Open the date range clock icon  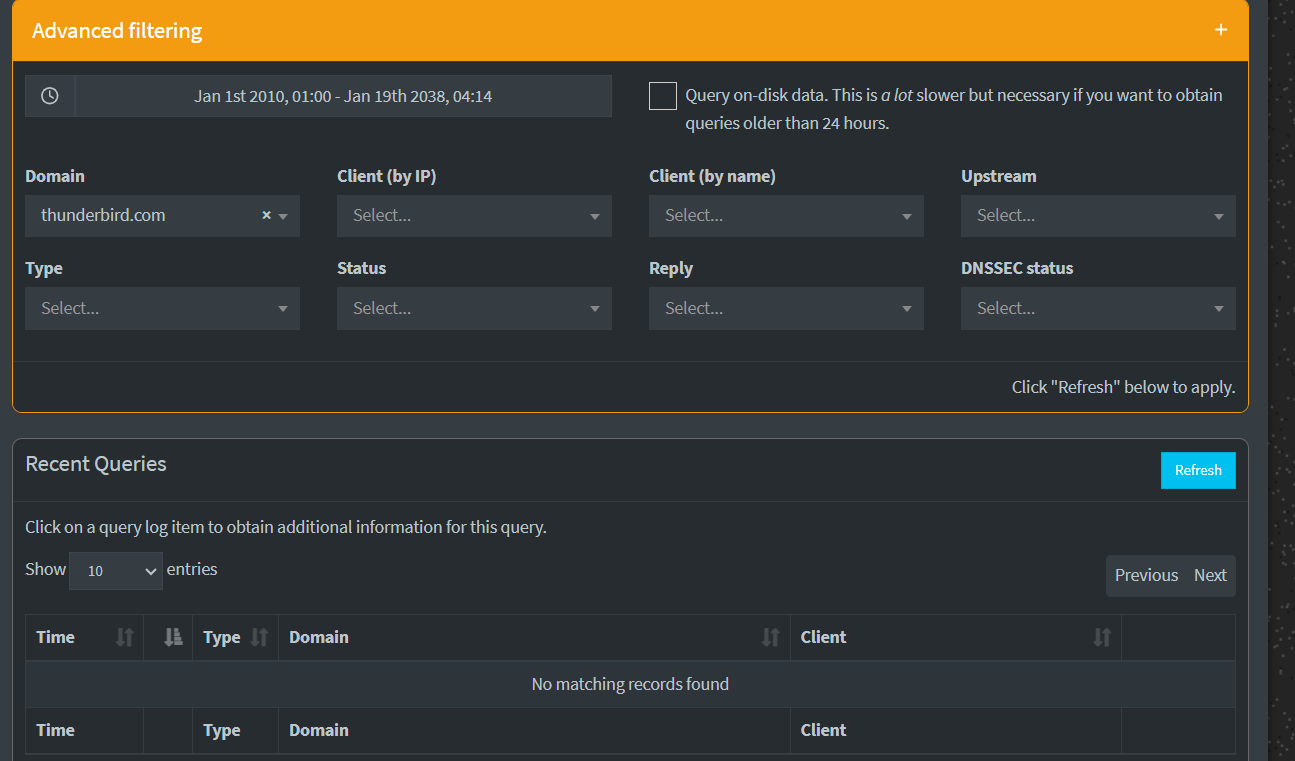click(50, 95)
